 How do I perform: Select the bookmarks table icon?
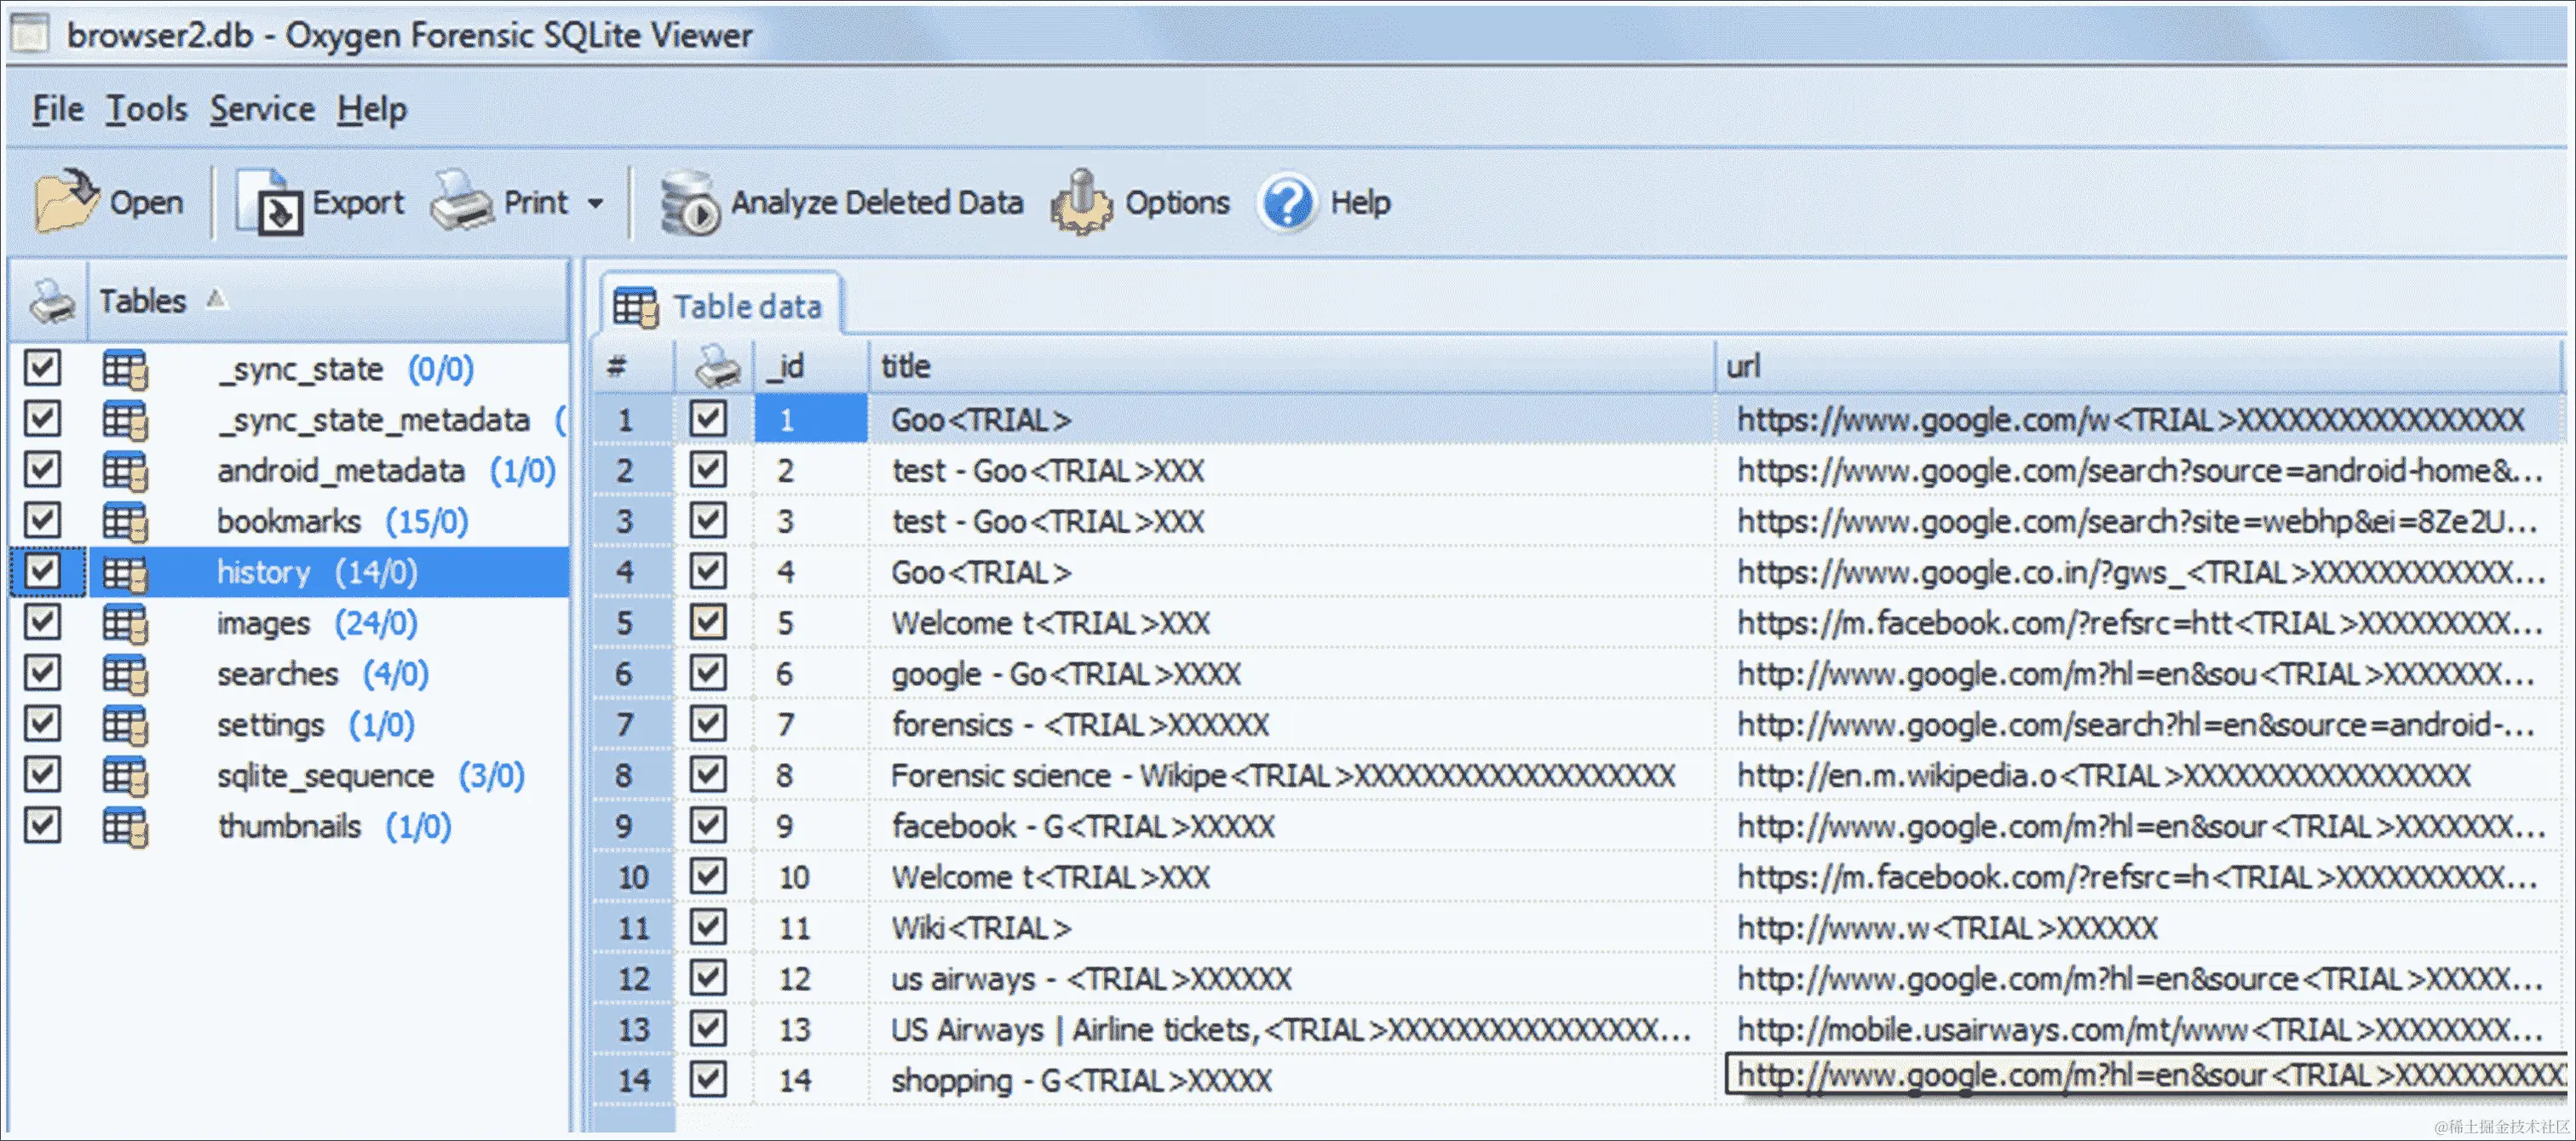tap(125, 521)
